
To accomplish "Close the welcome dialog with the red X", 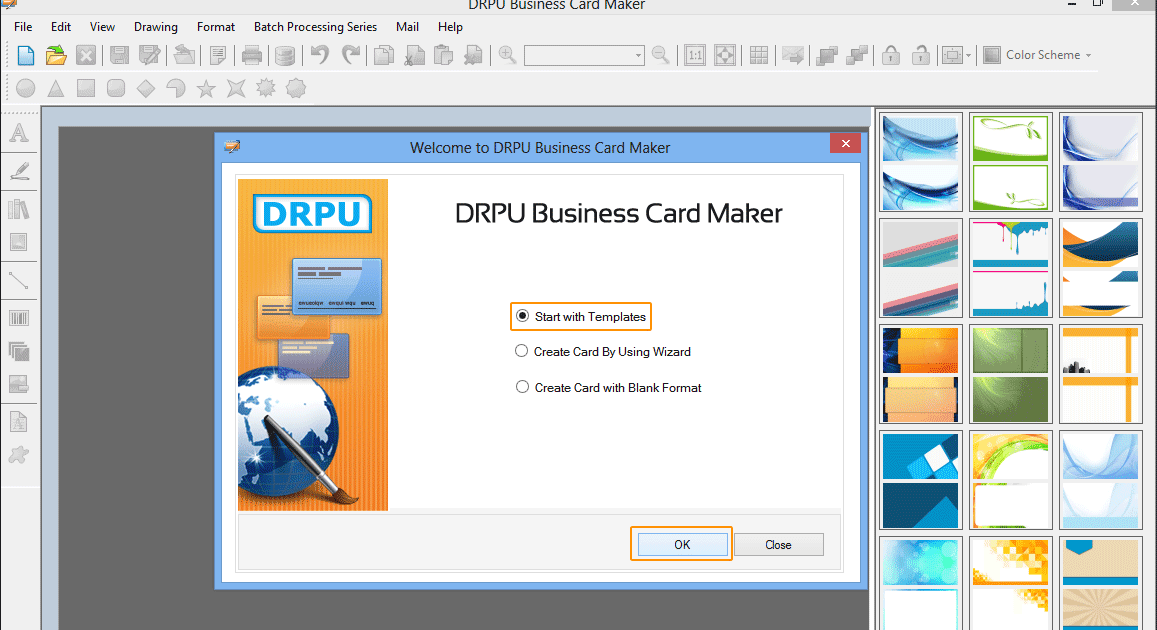I will [846, 143].
